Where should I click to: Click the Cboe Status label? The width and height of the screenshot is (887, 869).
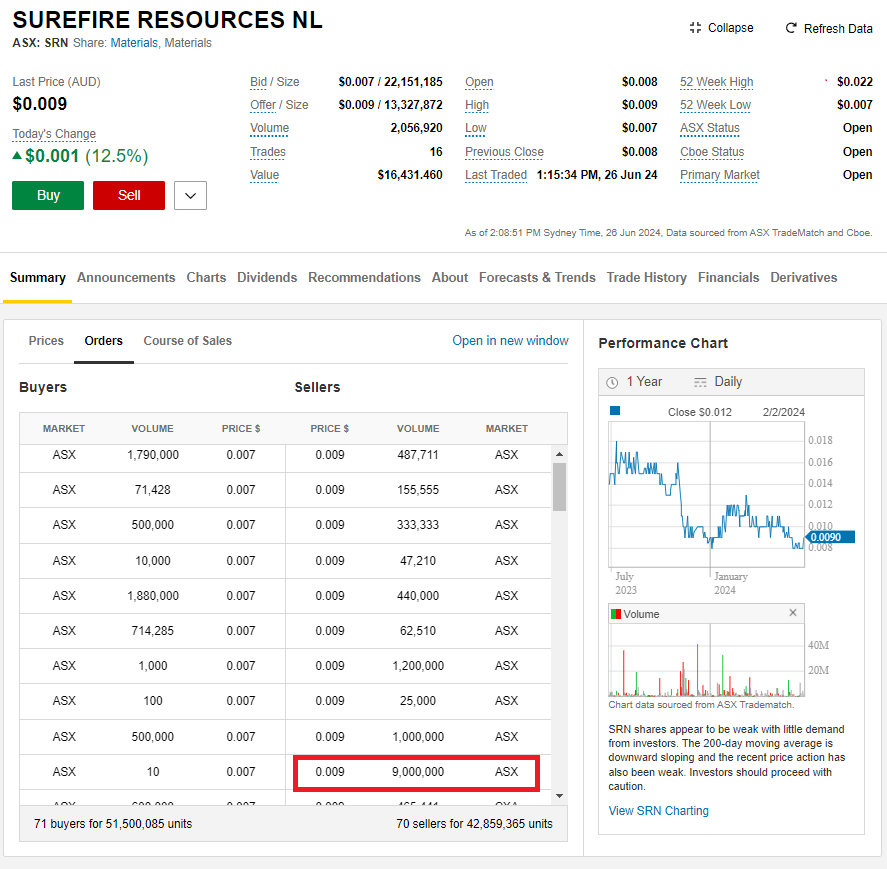(x=712, y=152)
